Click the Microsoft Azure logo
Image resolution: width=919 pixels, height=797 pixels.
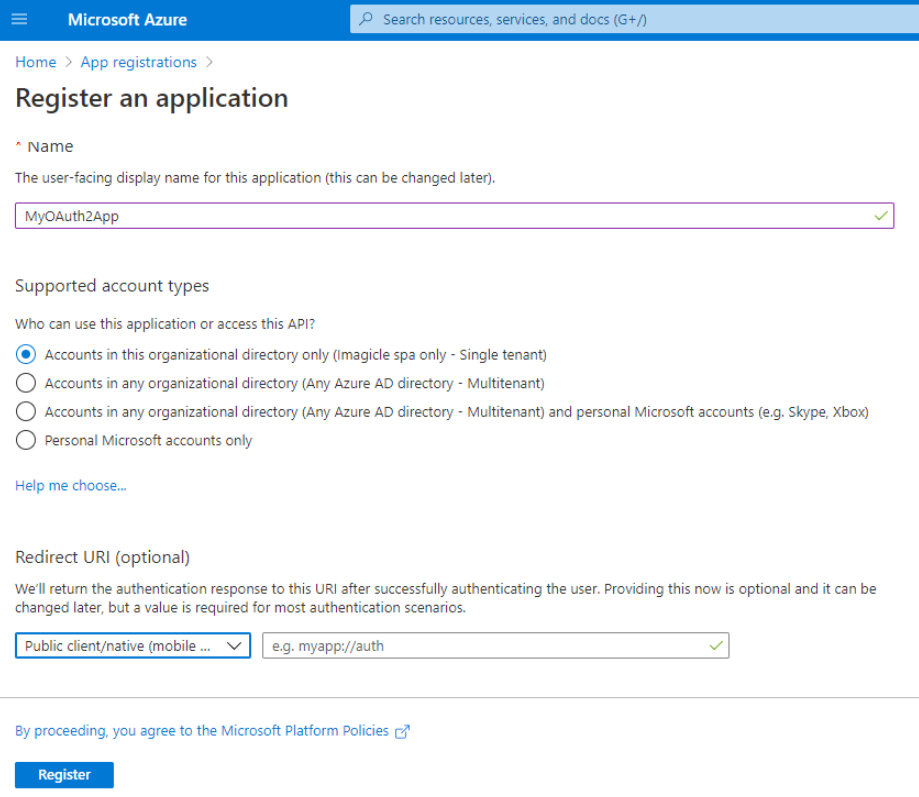click(x=127, y=19)
